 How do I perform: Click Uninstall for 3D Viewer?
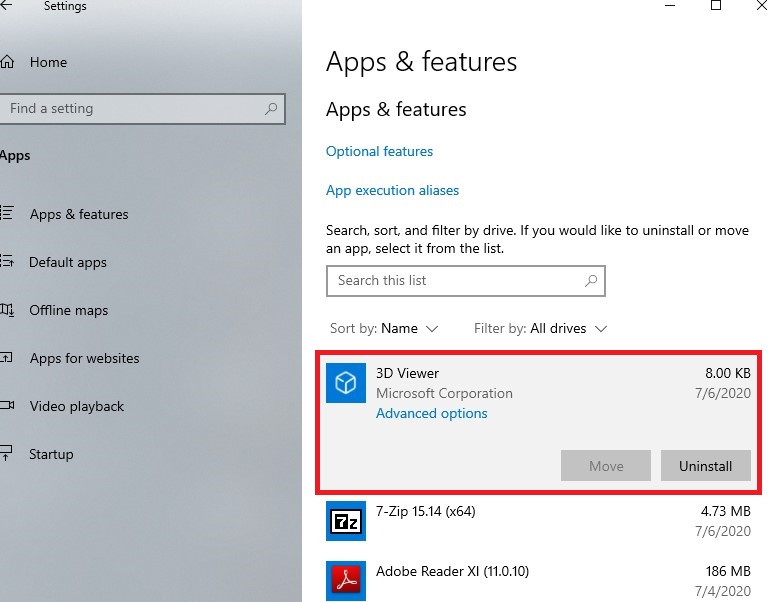(x=705, y=466)
